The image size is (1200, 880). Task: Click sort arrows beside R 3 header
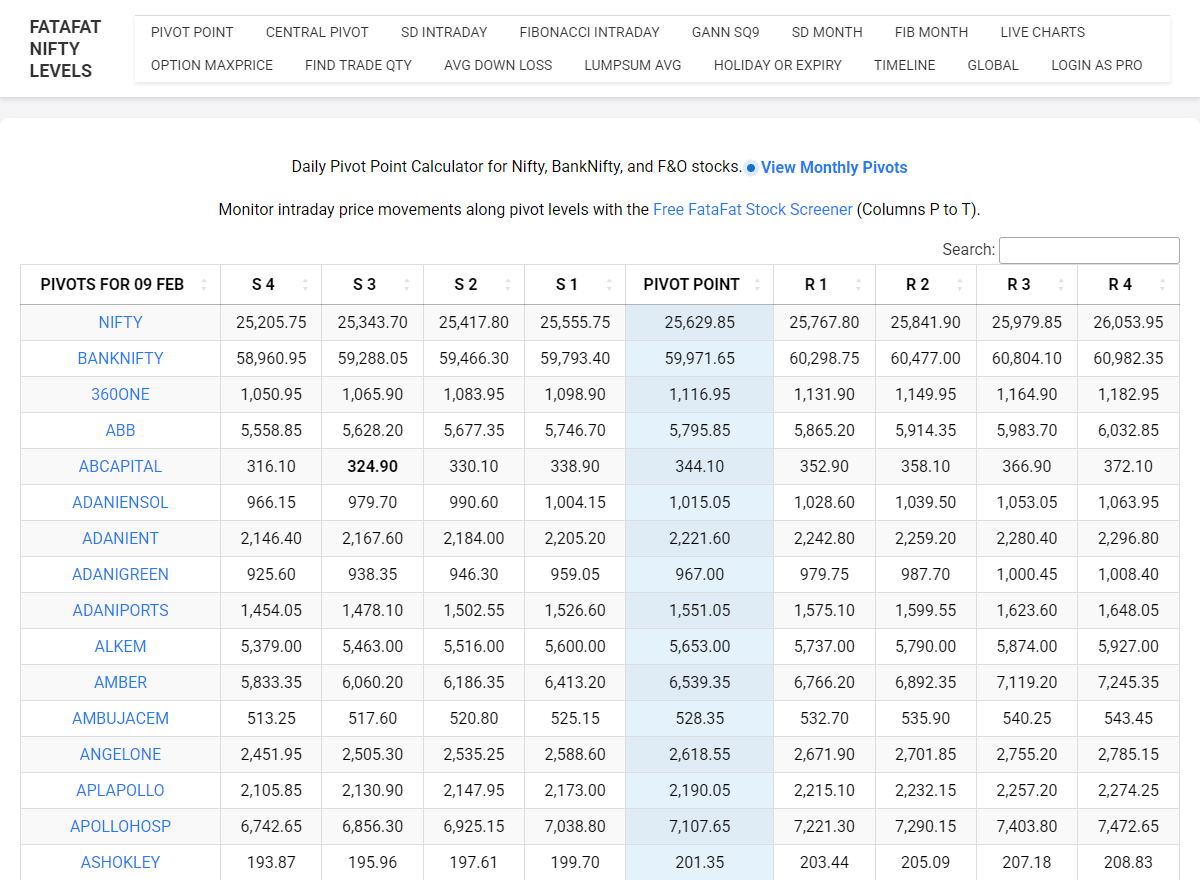pyautogui.click(x=1060, y=285)
